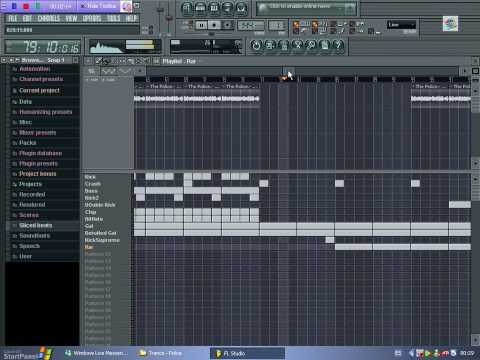Click the online news panel

306,9
